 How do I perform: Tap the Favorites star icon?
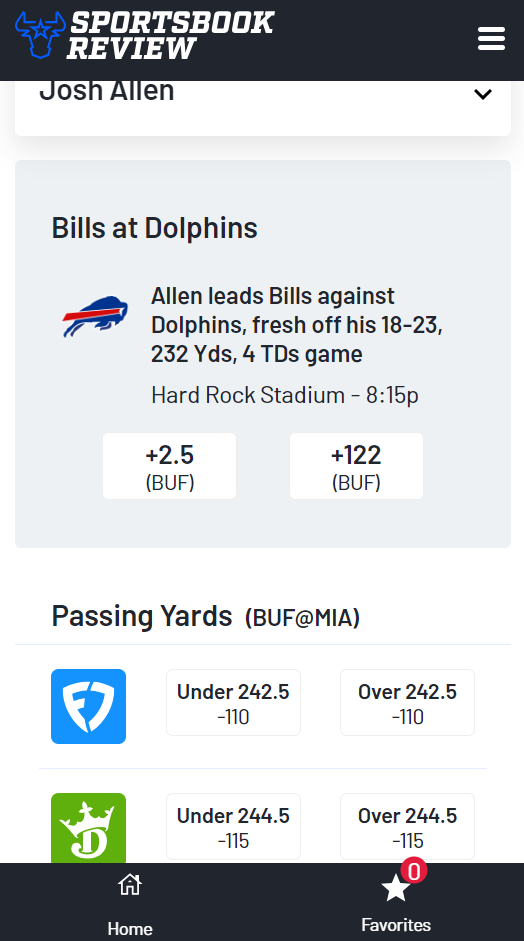pyautogui.click(x=396, y=888)
